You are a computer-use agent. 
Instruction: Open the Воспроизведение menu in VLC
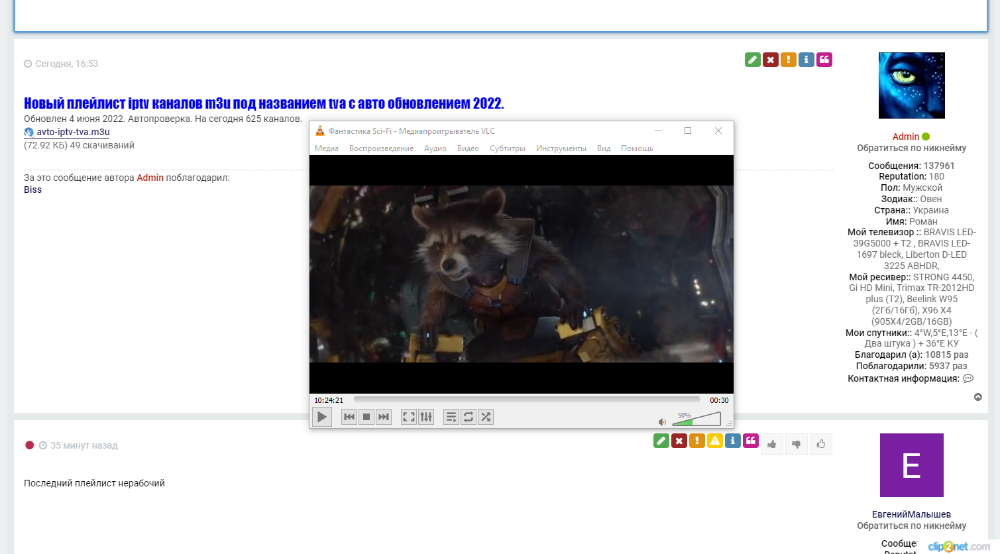[x=381, y=148]
